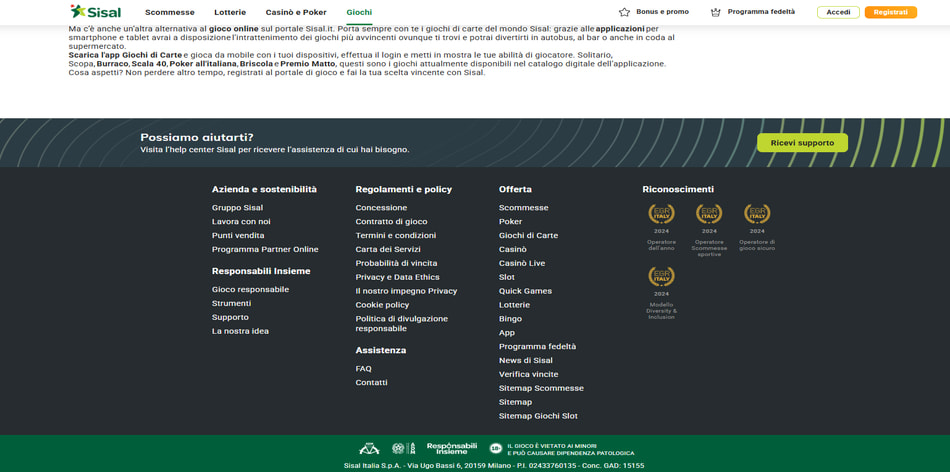Open the Termini e condizioni link

tap(396, 236)
